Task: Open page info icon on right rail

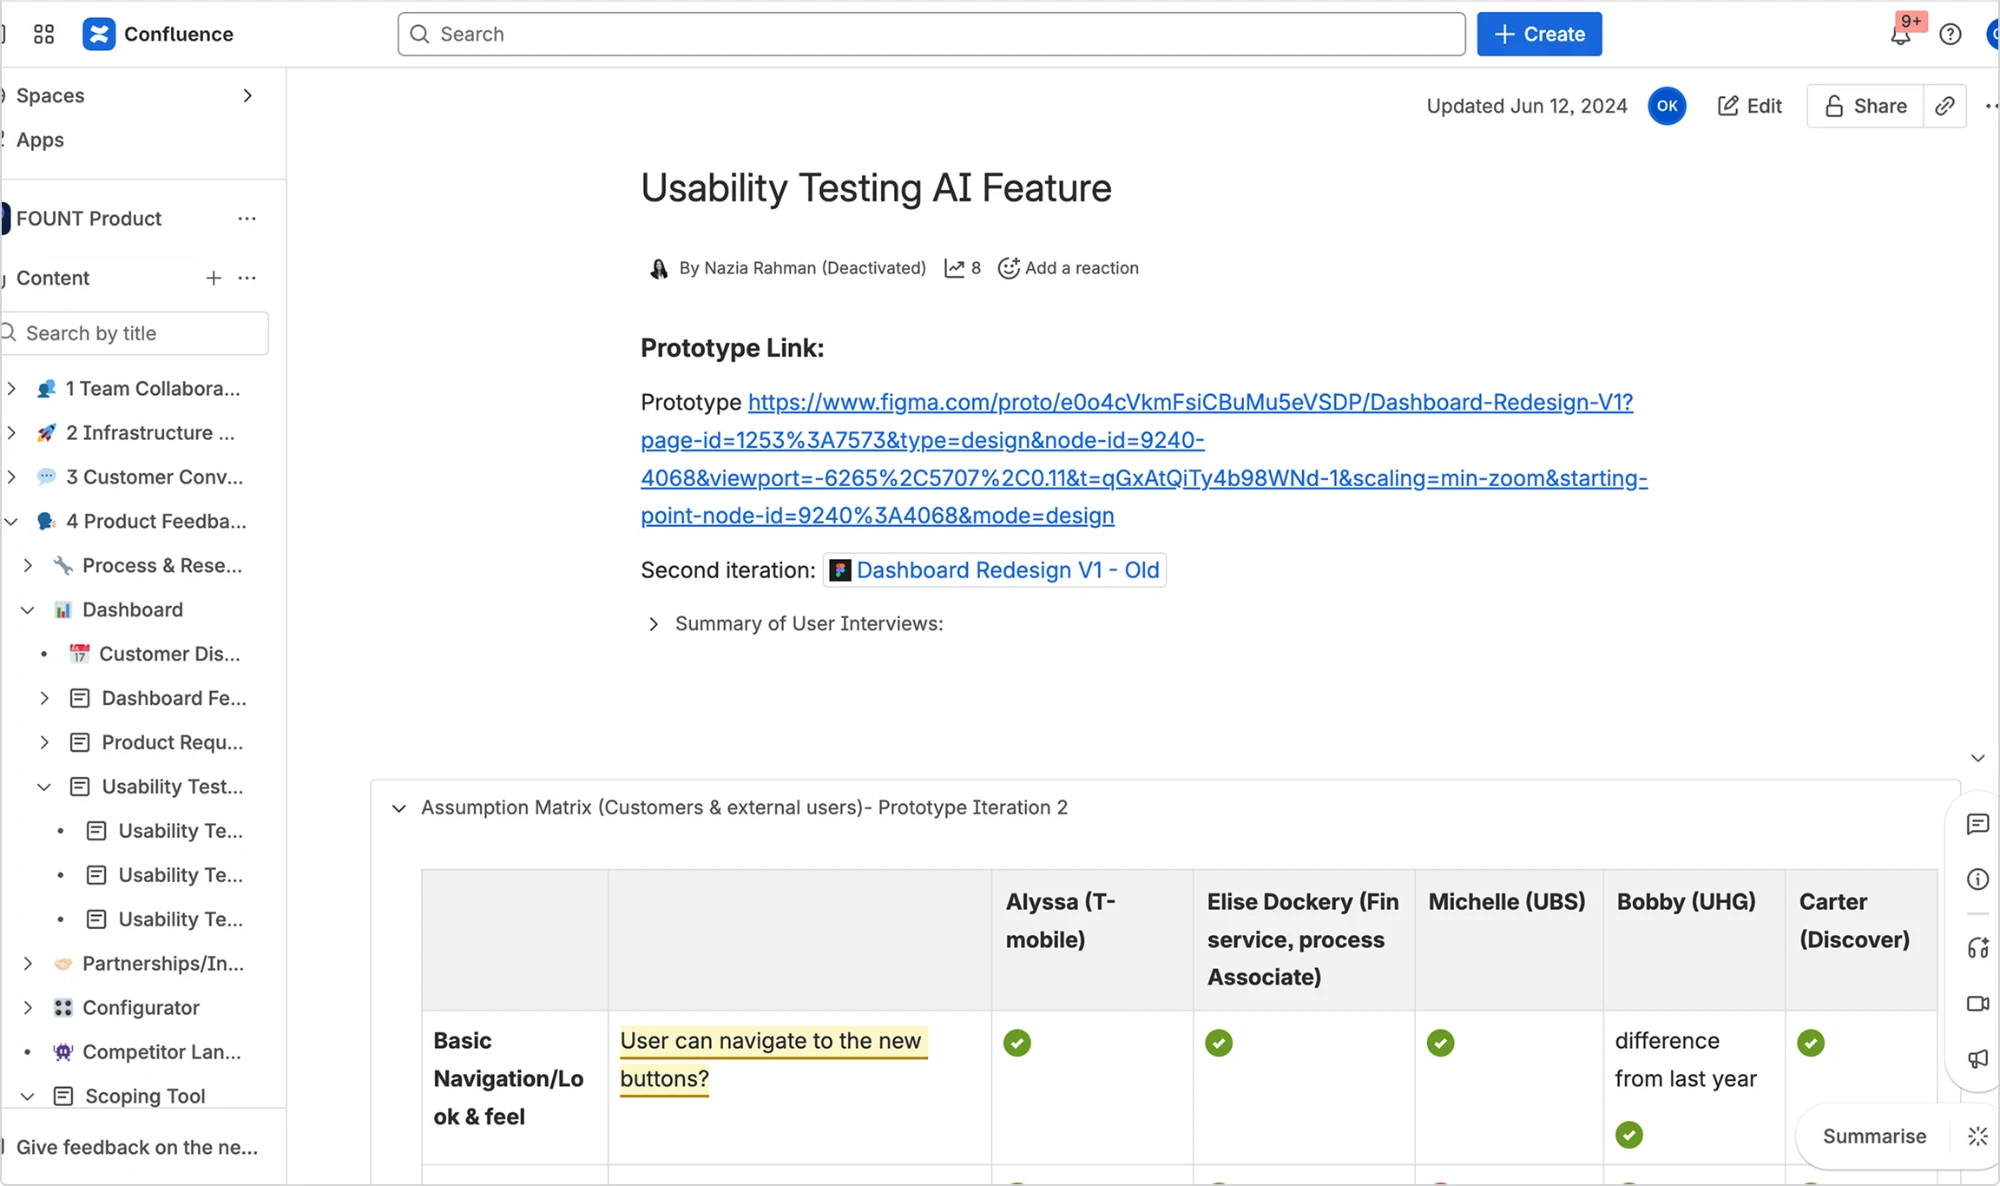Action: point(1977,879)
